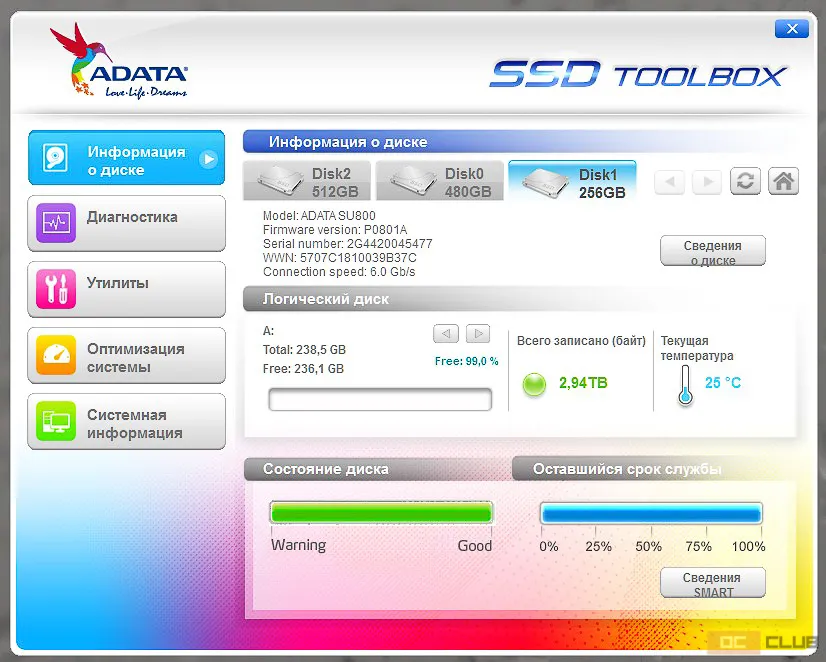Click the green total written status indicator
Screen dimensions: 826x662
point(534,384)
